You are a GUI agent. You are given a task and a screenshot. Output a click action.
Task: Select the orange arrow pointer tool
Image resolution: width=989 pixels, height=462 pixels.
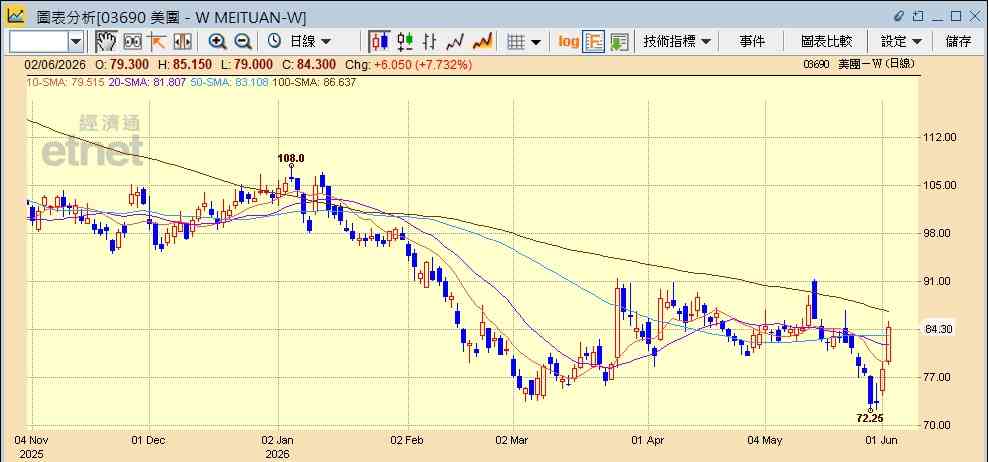(156, 42)
